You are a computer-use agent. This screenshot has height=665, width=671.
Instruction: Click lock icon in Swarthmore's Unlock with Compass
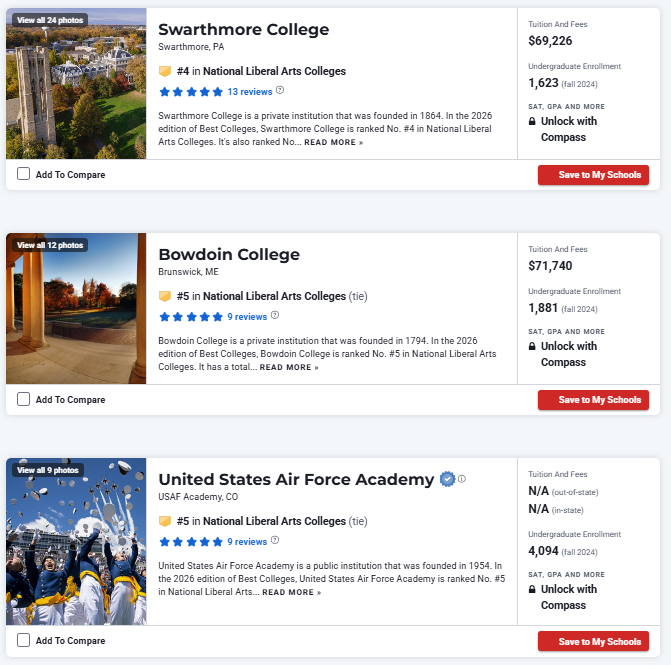[533, 122]
